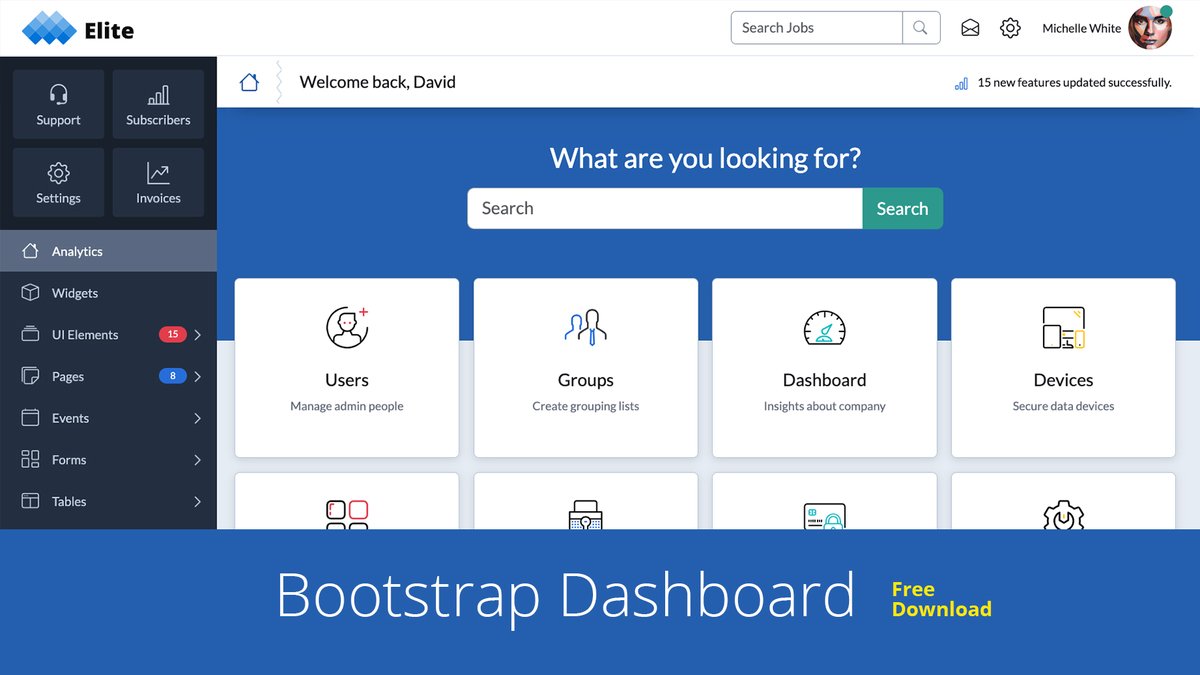
Task: Select Widgets in the sidebar
Action: point(108,293)
